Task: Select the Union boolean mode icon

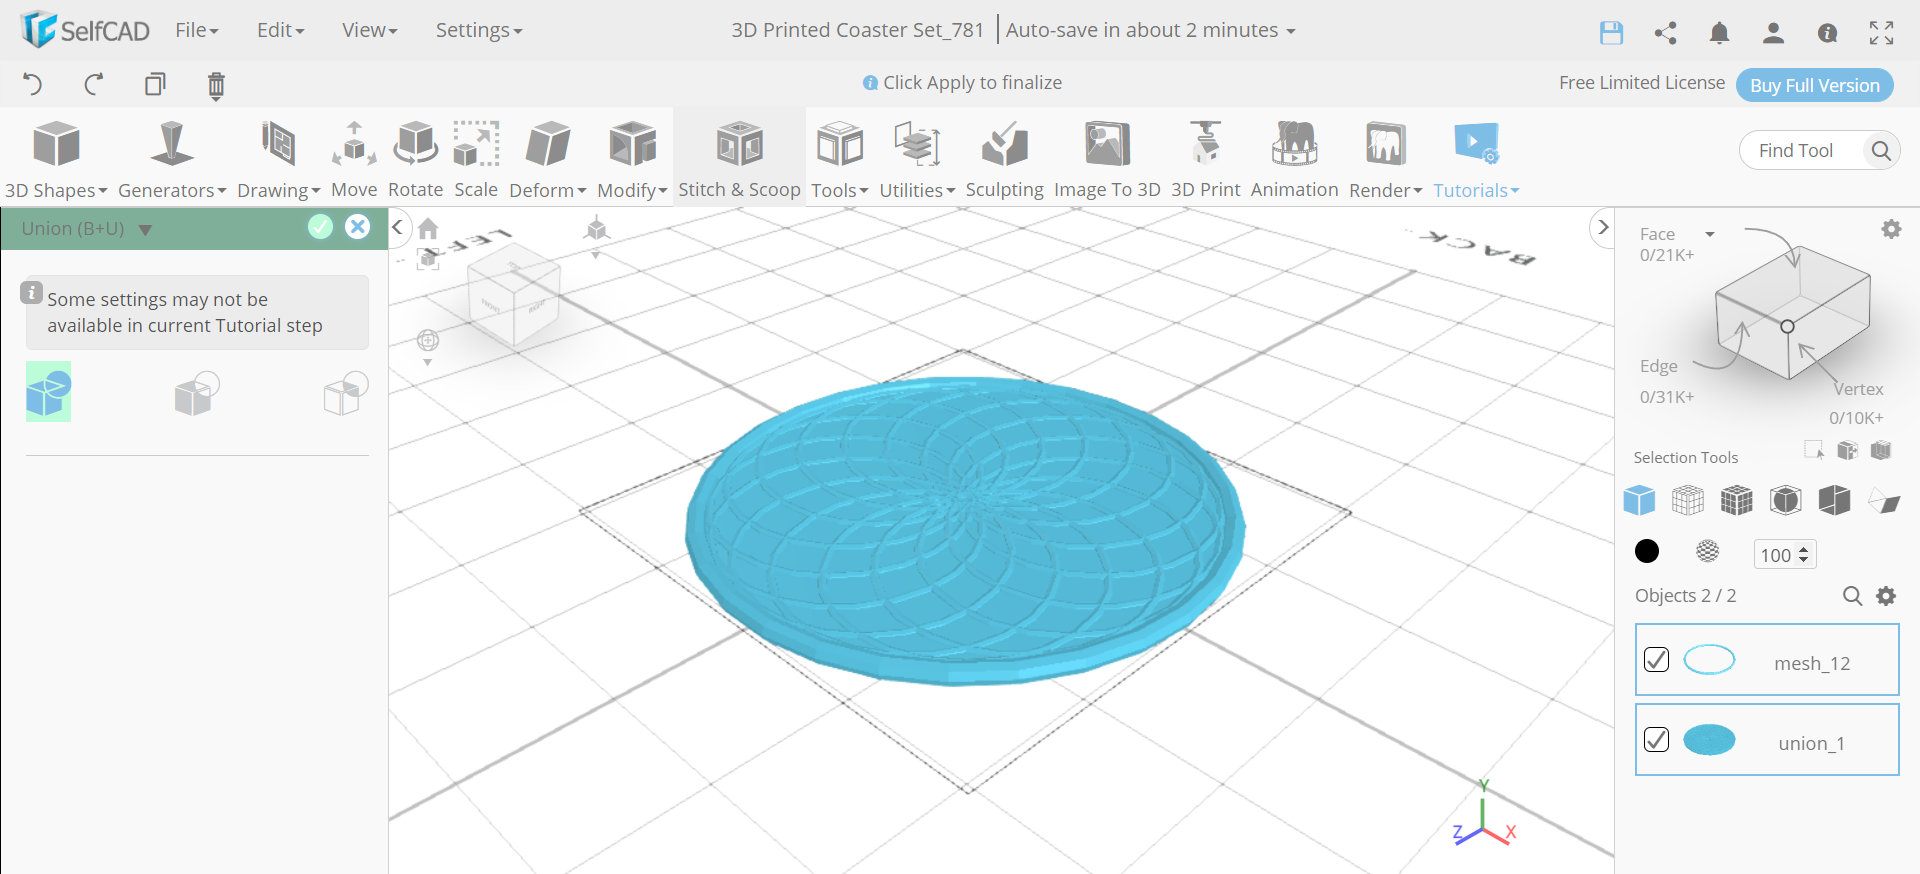Action: [48, 391]
